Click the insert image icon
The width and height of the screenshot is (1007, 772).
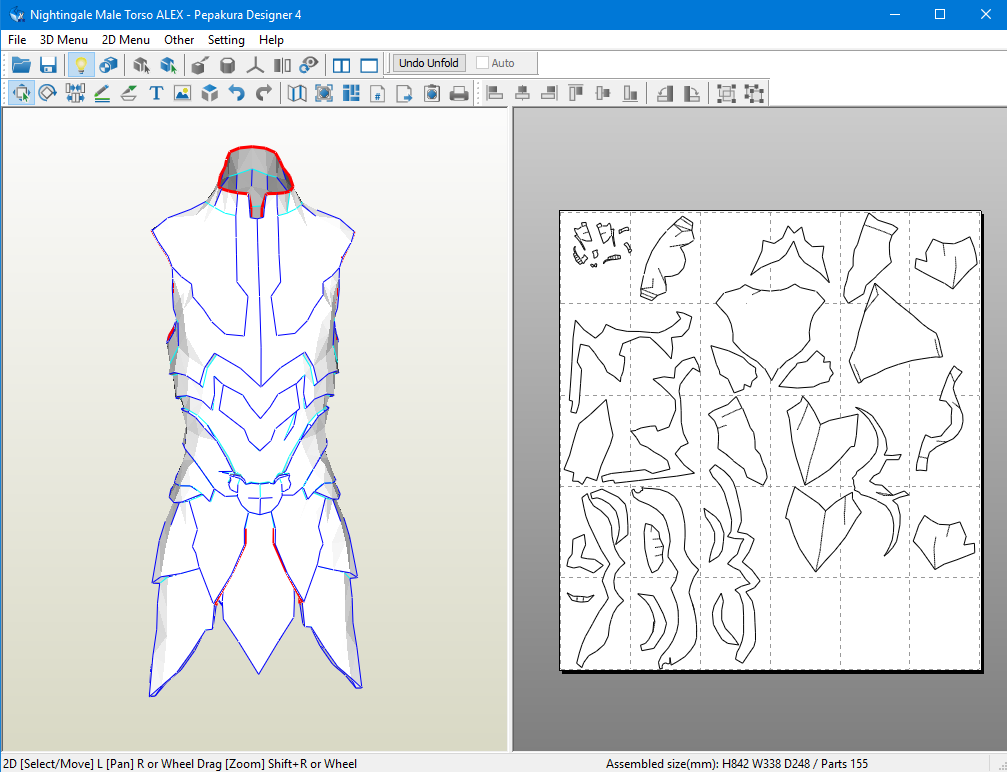pos(183,93)
